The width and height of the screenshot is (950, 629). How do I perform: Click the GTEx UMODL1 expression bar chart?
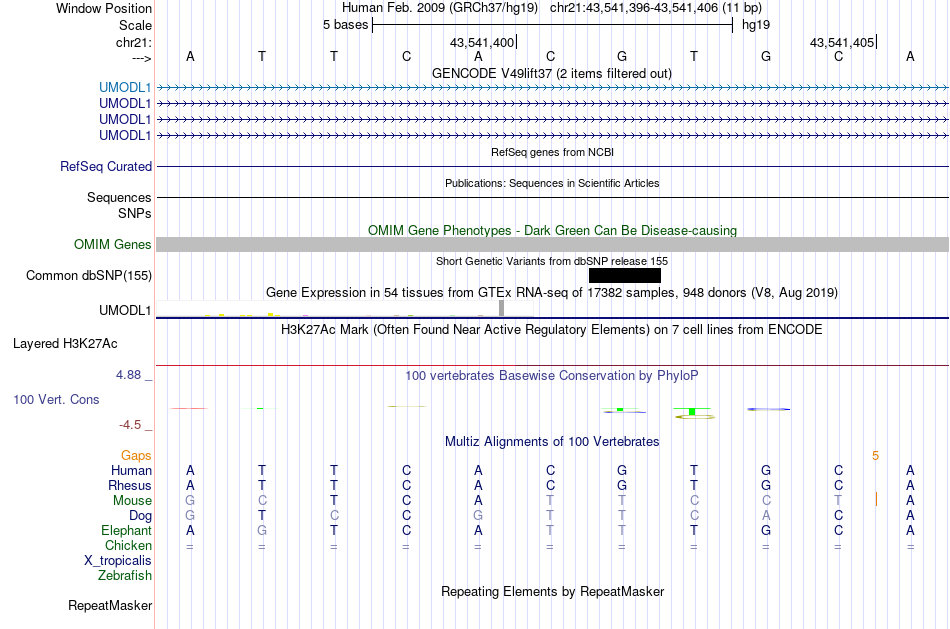pyautogui.click(x=344, y=309)
